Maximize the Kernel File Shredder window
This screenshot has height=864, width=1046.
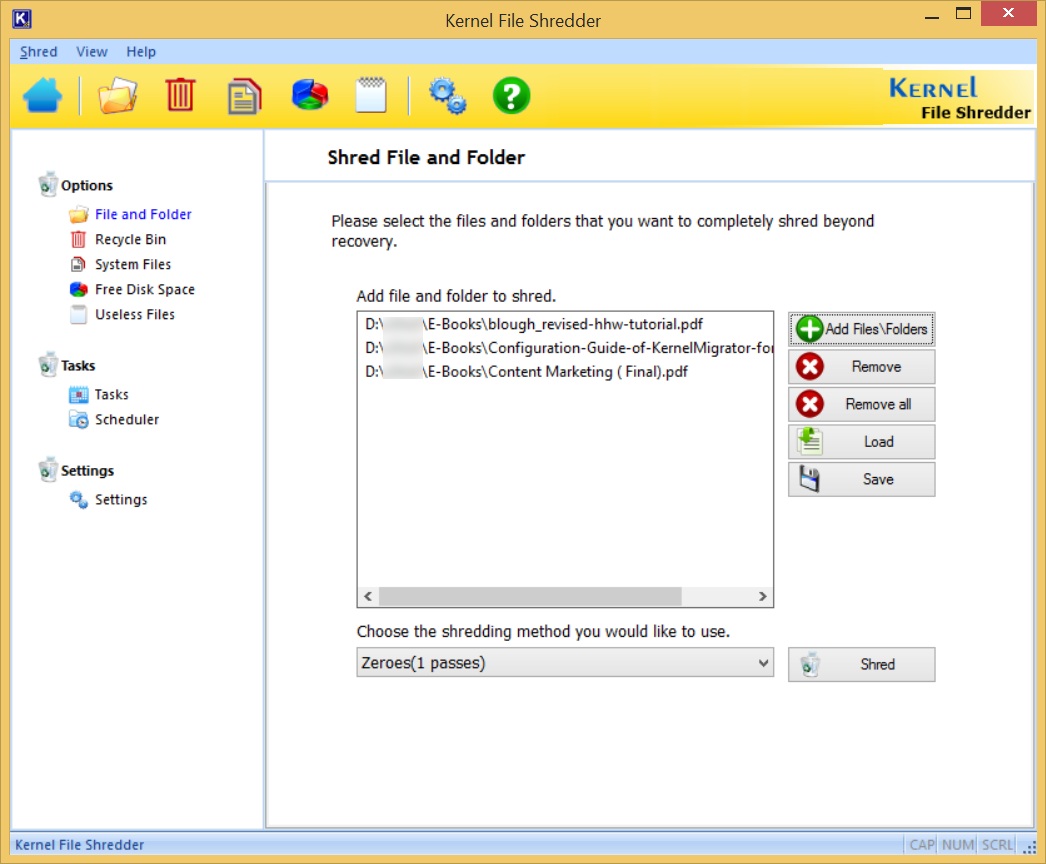pyautogui.click(x=963, y=13)
